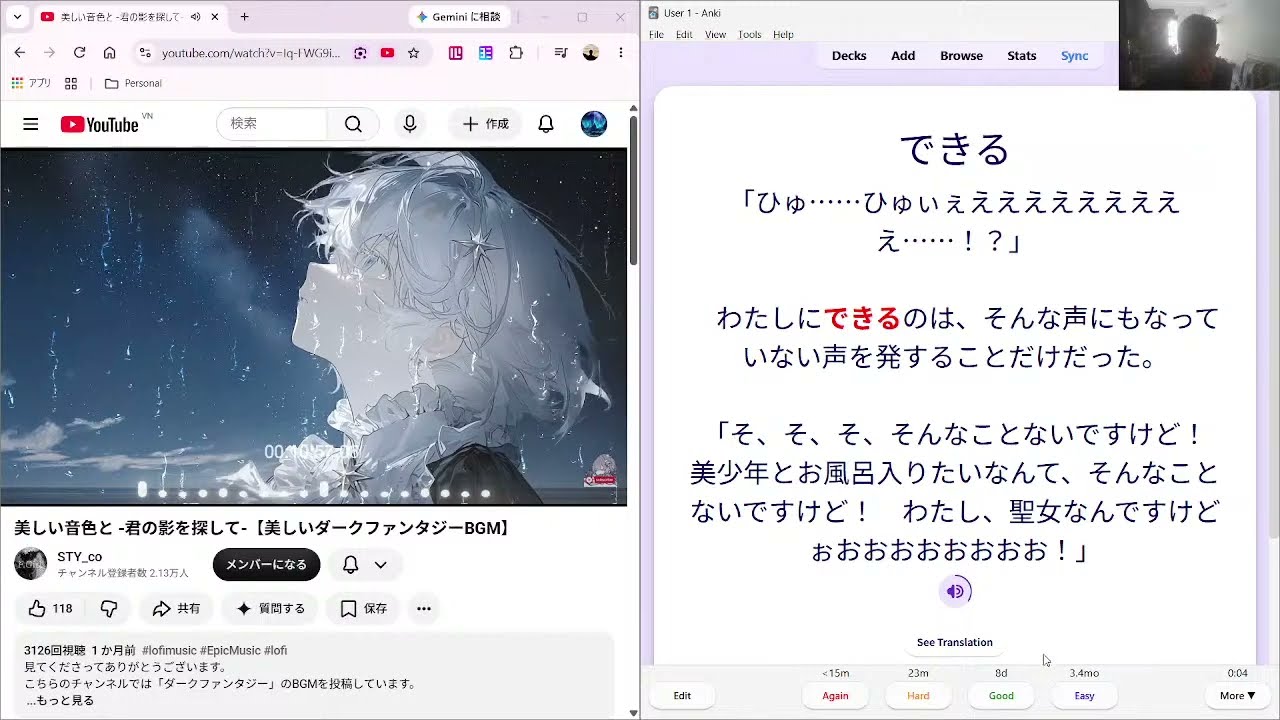Mute audio on the YouTube tab
Viewport: 1280px width, 720px height.
[195, 17]
